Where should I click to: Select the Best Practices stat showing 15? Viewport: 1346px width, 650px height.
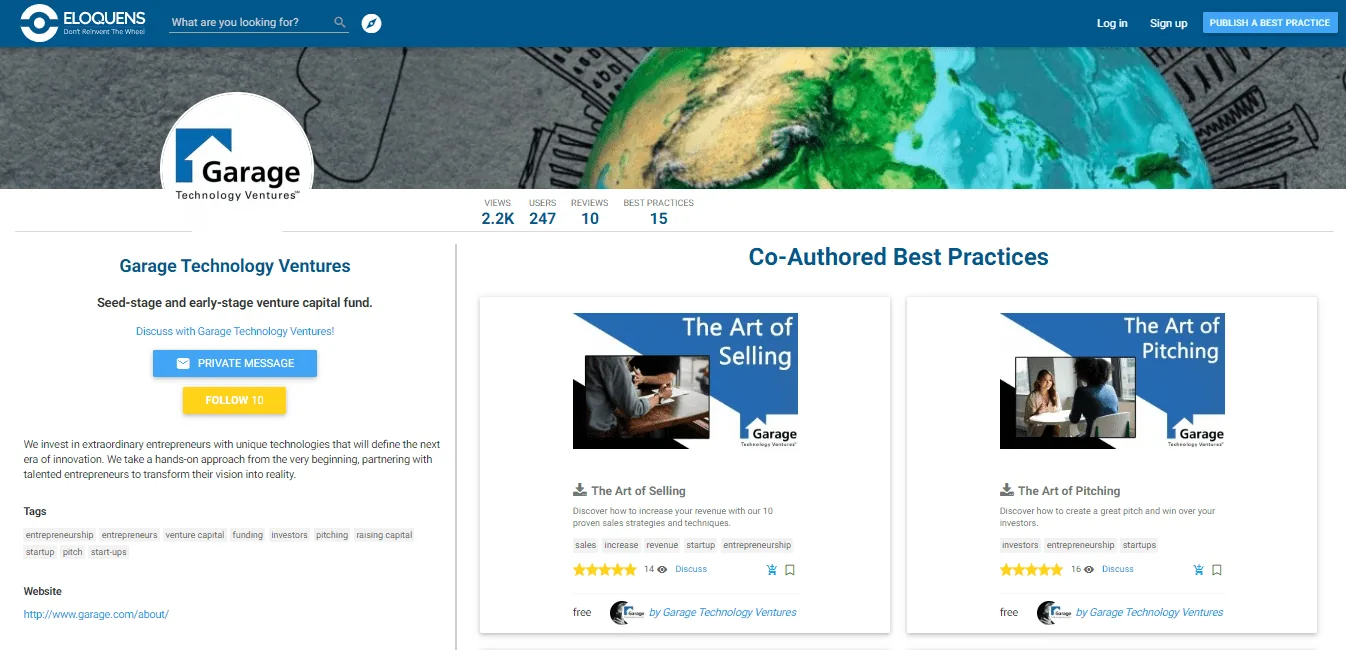coord(658,212)
